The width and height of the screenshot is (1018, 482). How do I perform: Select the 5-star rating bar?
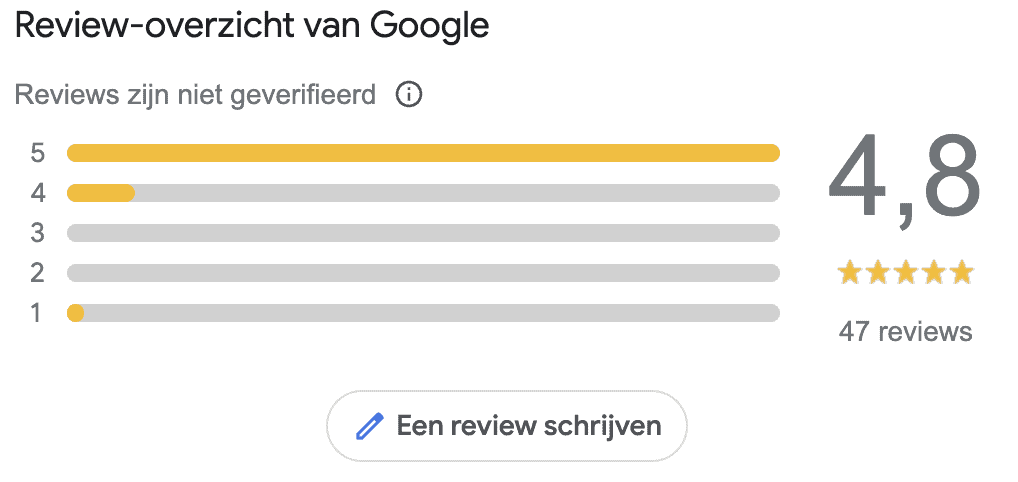coord(423,153)
